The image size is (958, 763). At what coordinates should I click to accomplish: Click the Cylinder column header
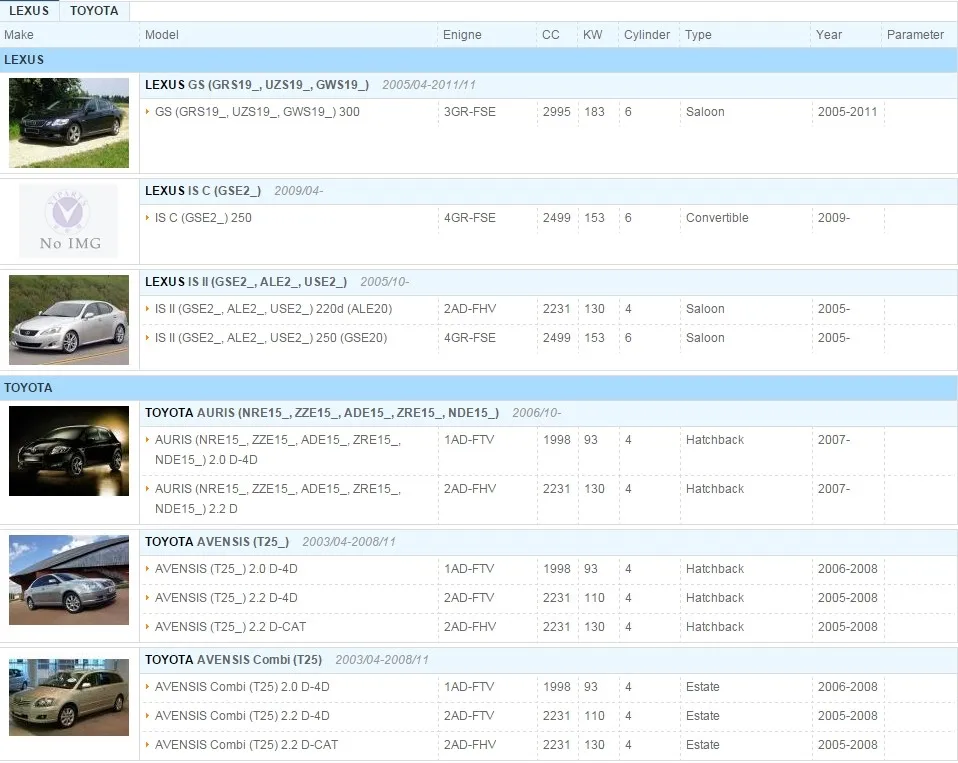[647, 35]
